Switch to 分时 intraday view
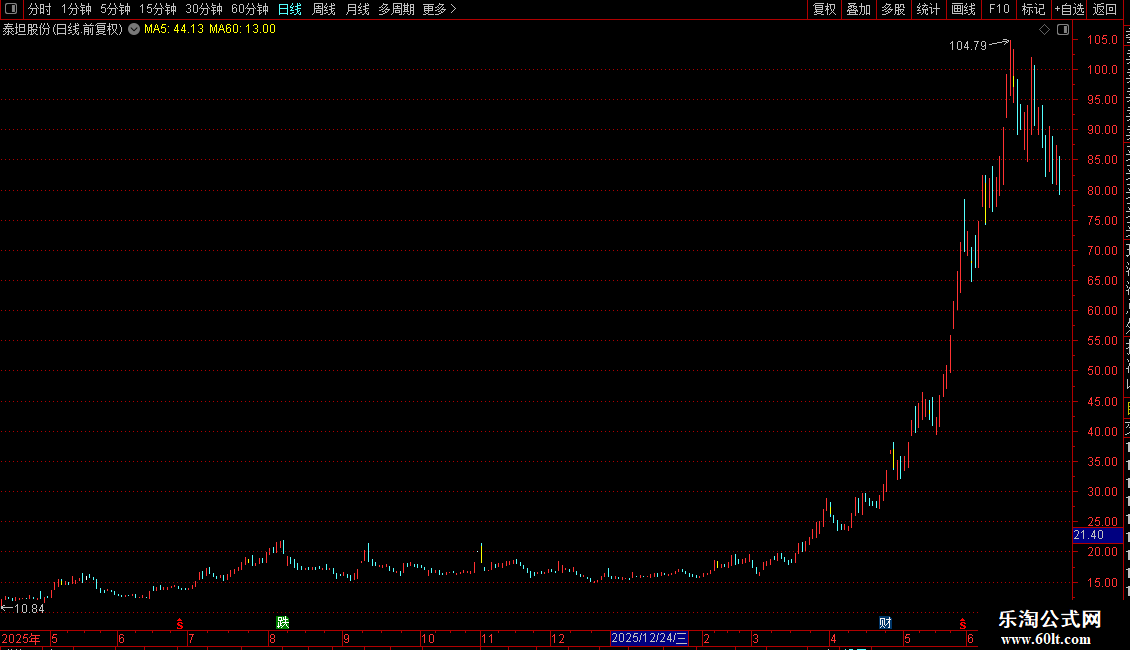The height and width of the screenshot is (650, 1130). click(40, 9)
